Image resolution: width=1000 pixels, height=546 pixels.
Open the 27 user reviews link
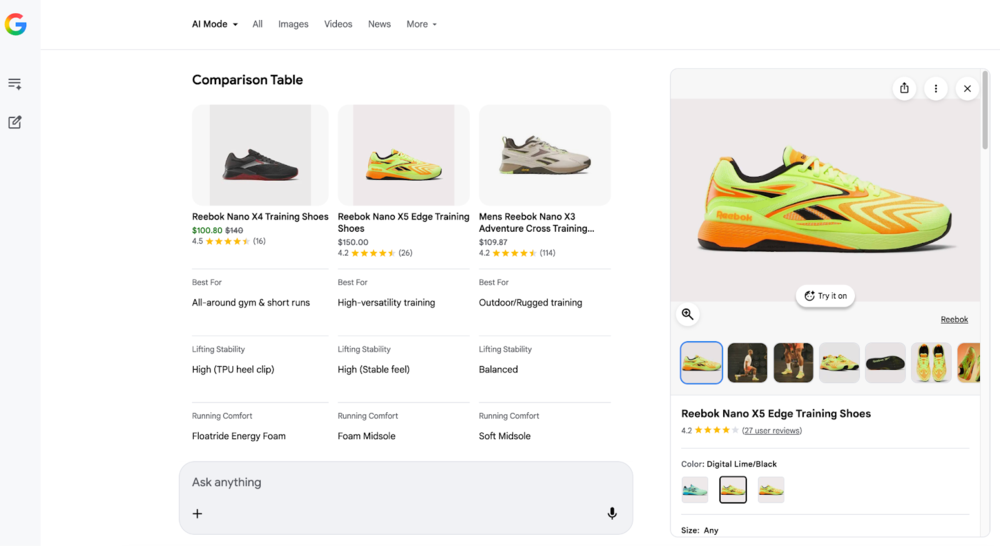click(x=772, y=431)
